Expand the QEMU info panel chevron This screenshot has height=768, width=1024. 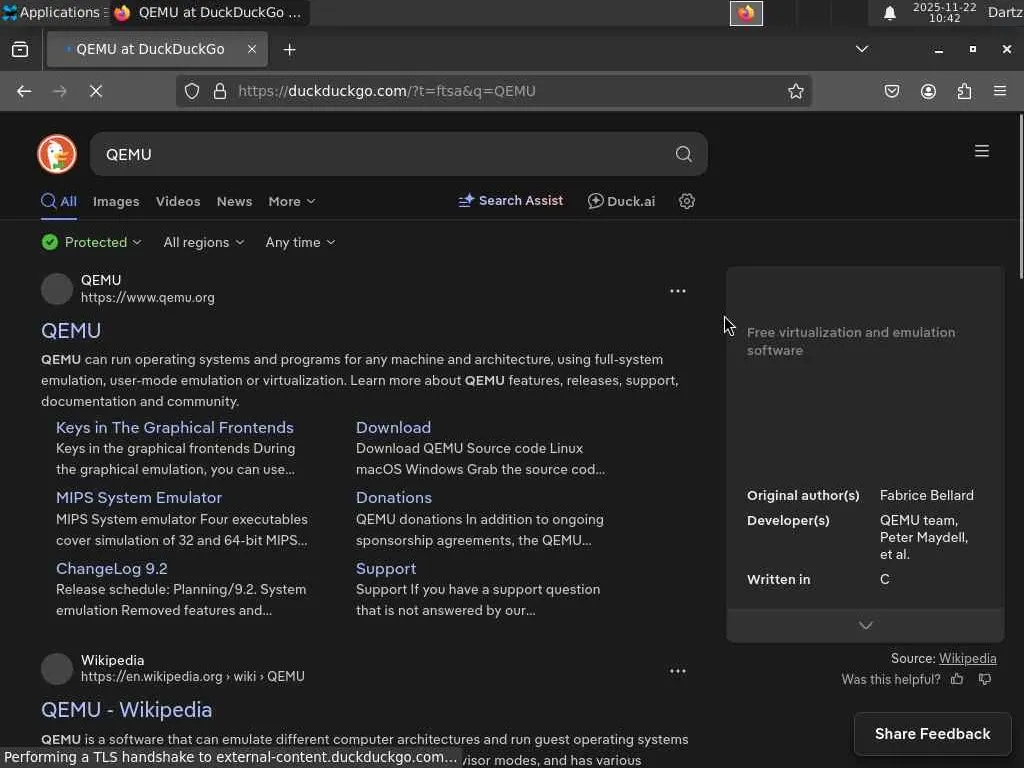pos(865,625)
